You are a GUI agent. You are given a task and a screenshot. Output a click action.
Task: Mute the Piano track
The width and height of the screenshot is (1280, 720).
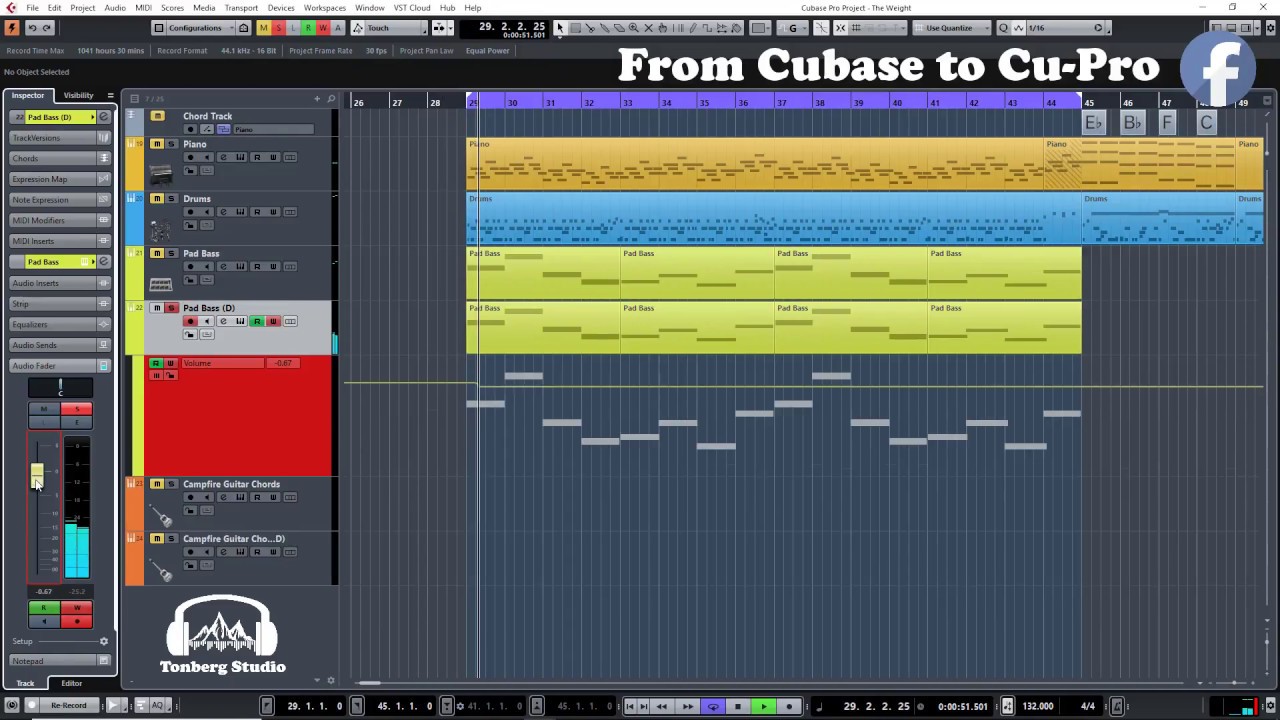point(157,144)
